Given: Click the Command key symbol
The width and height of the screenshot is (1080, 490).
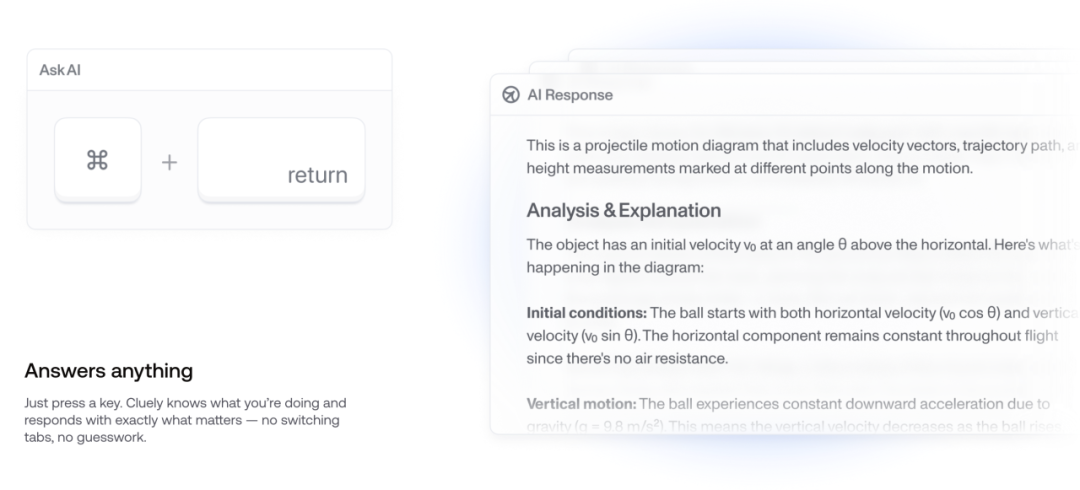Looking at the screenshot, I should point(97,160).
